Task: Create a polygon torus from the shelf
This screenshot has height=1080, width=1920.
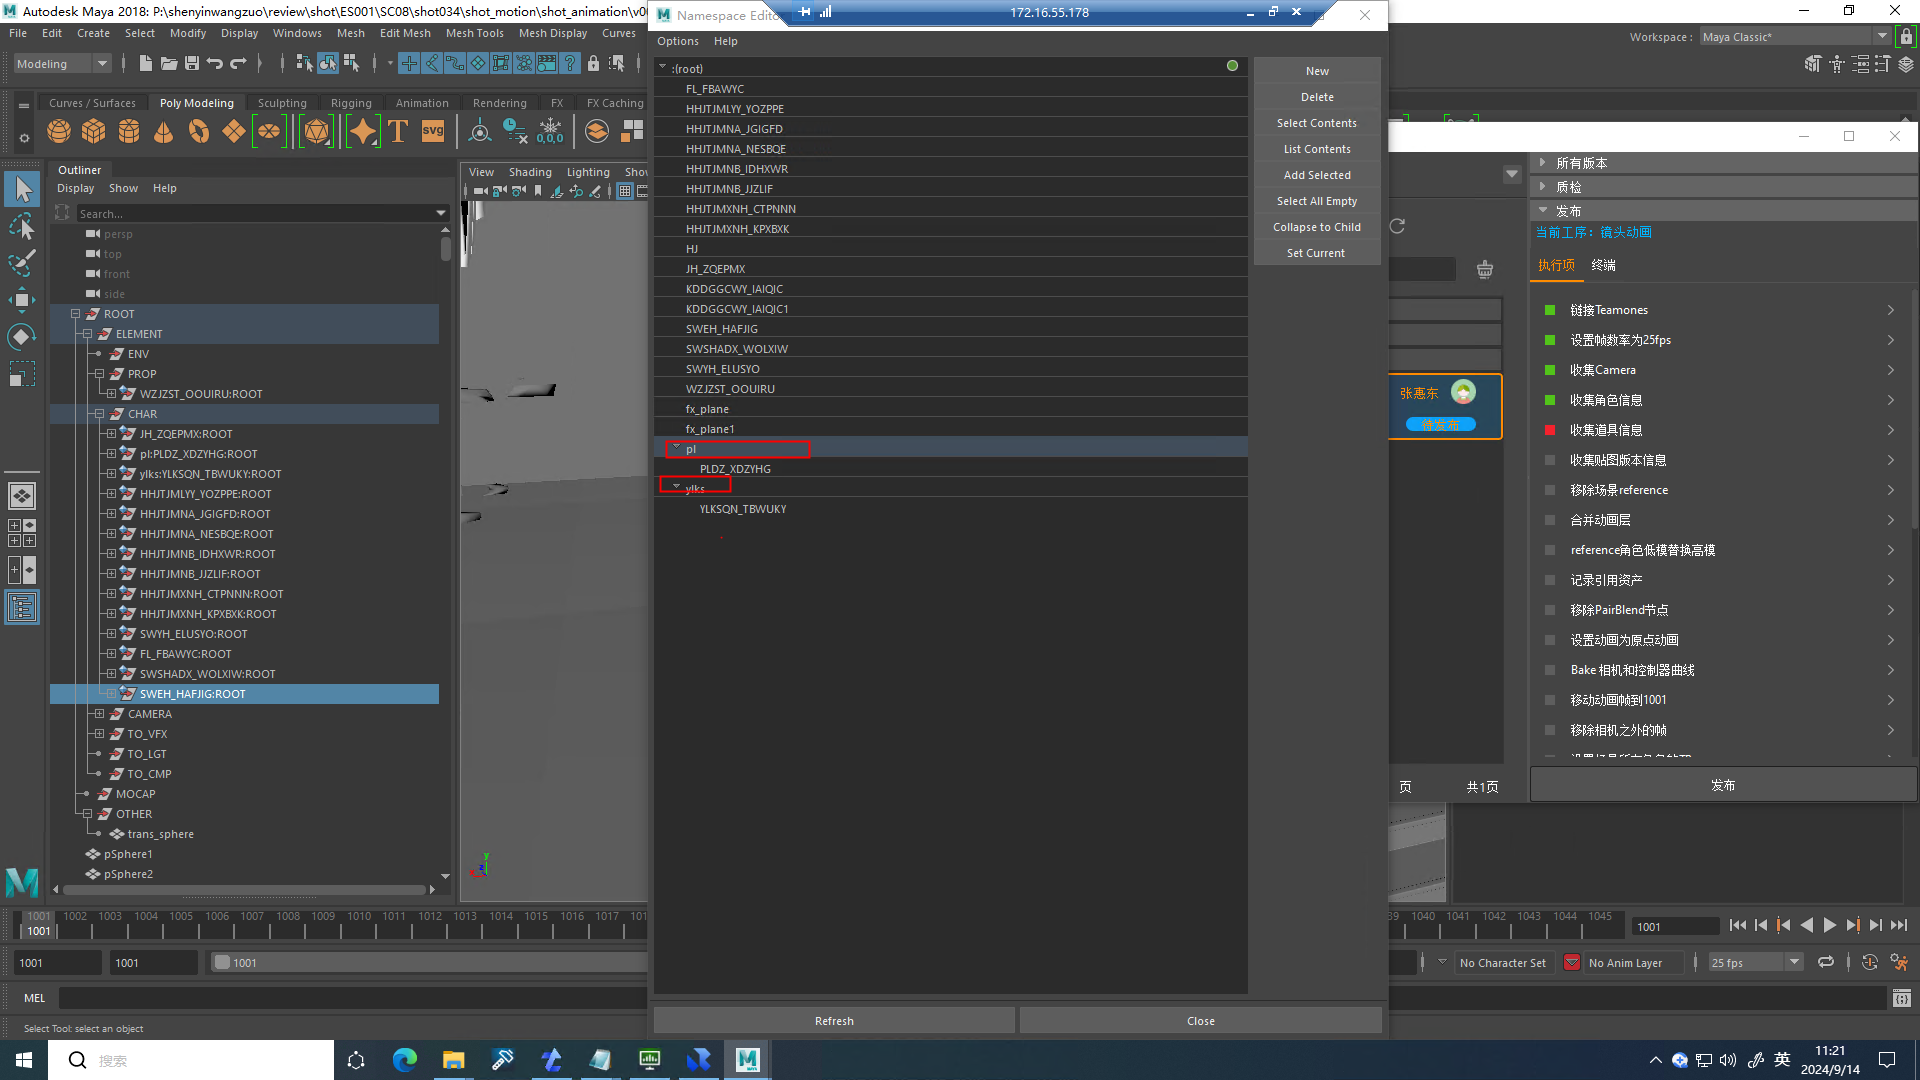Action: (199, 131)
